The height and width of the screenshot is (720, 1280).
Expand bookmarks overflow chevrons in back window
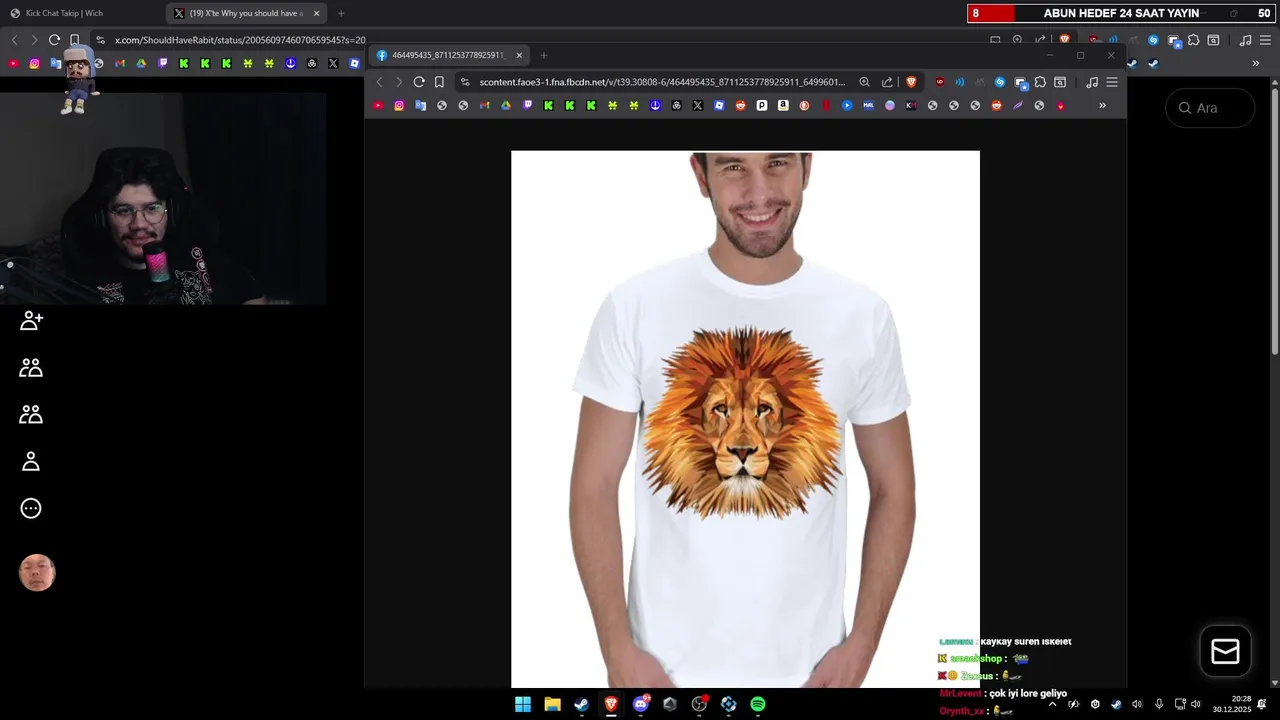pos(1256,63)
